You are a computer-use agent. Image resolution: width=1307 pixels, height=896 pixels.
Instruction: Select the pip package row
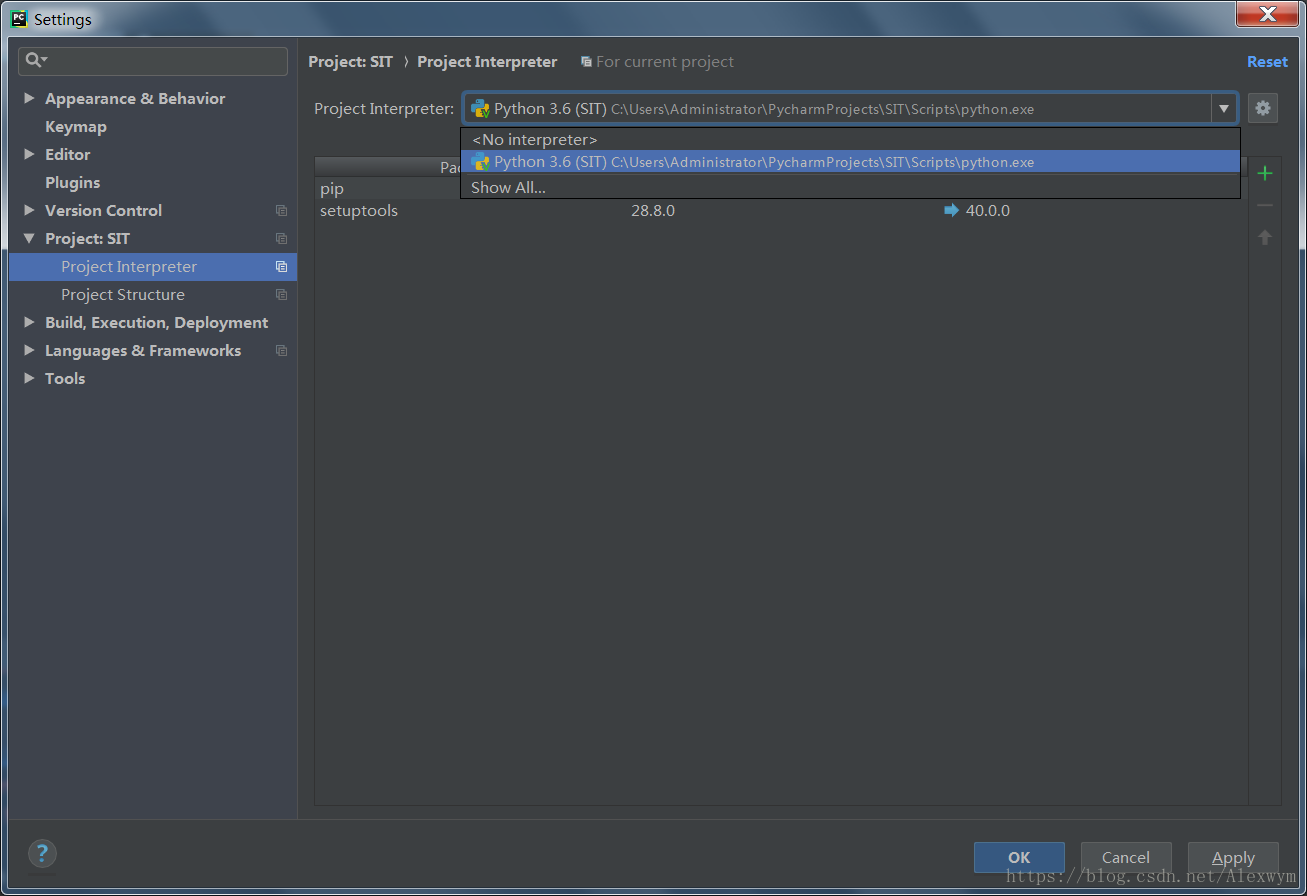tap(387, 189)
